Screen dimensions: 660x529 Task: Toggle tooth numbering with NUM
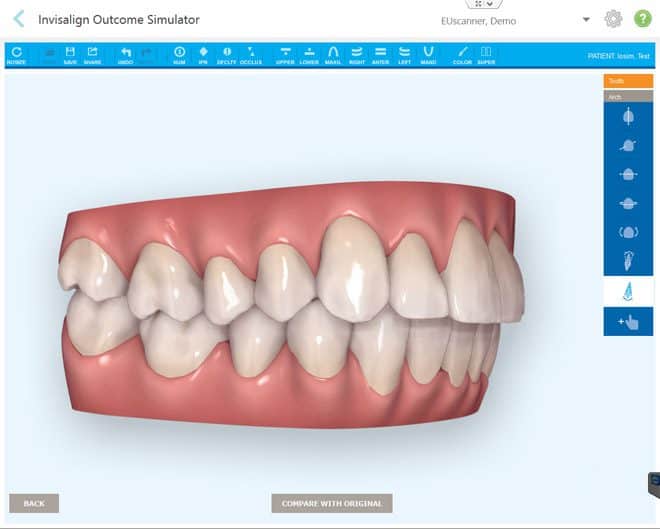179,55
